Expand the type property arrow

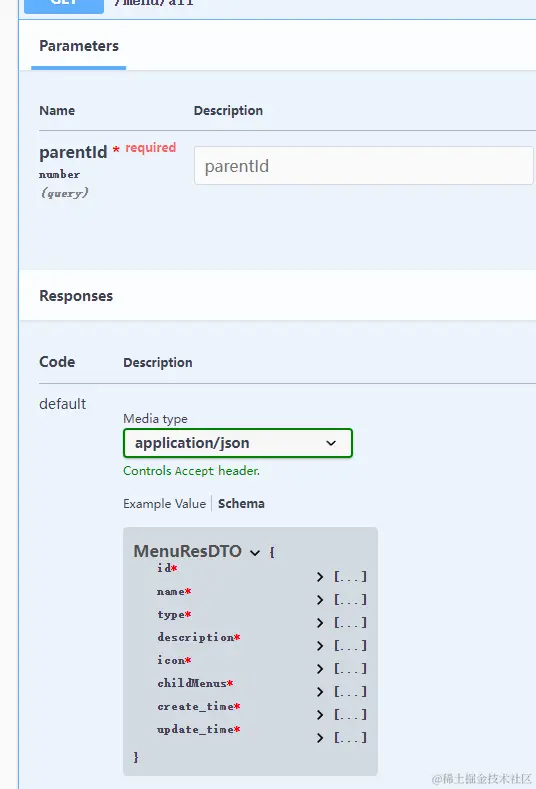coord(320,623)
